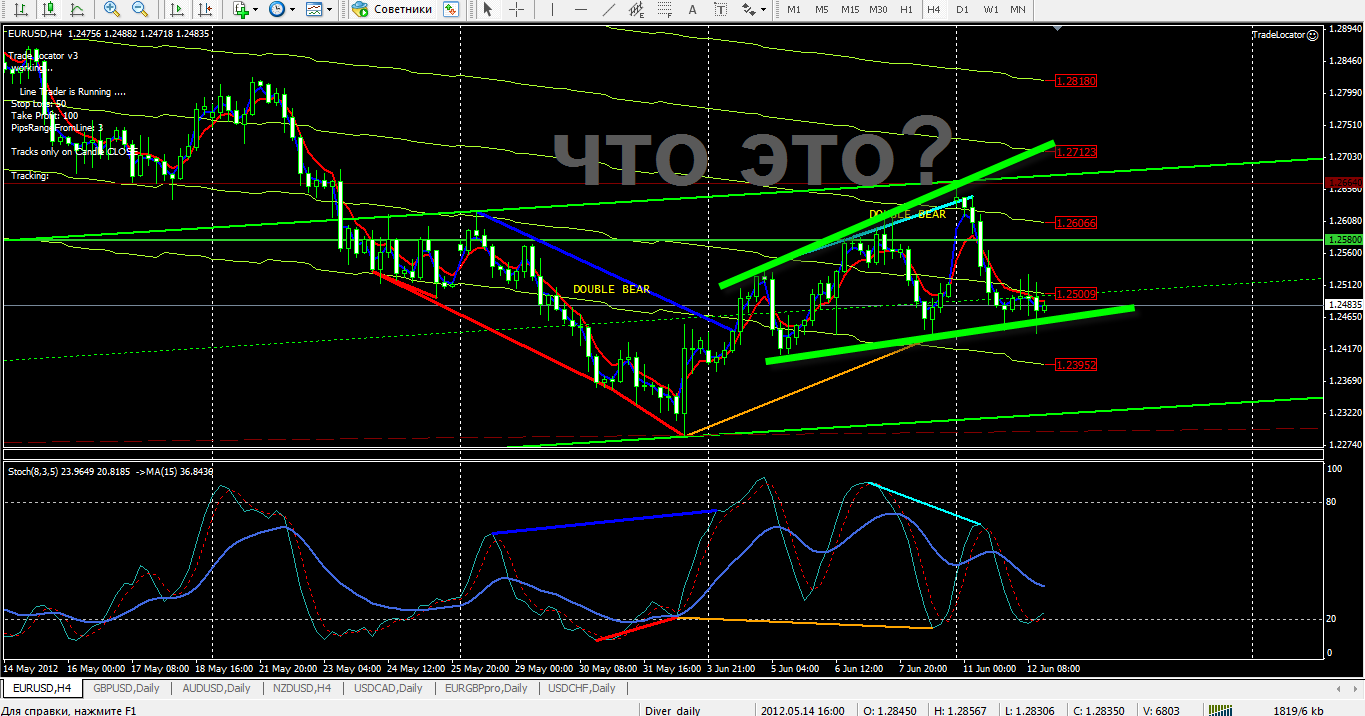Toggle chart auto scroll
Viewport: 1365px width, 716px height.
click(x=175, y=9)
